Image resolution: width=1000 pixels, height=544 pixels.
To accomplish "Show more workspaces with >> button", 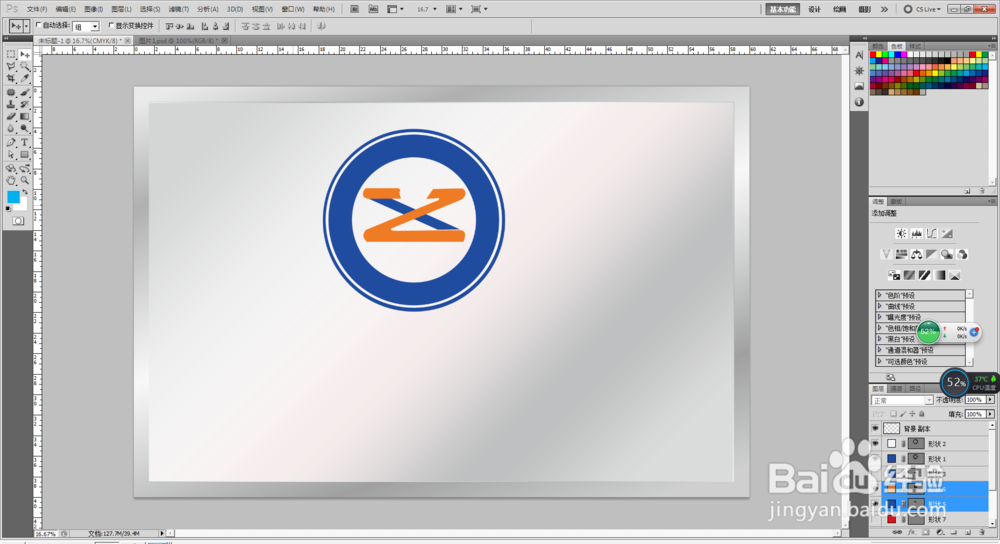I will [x=885, y=10].
